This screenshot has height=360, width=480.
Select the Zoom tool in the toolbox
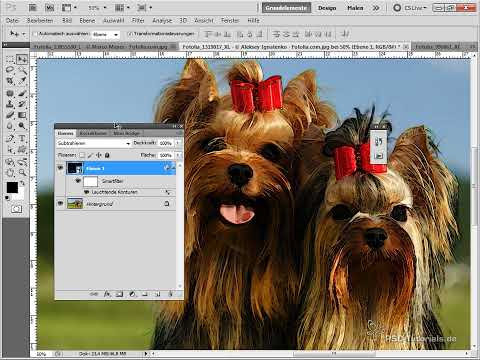tap(22, 173)
